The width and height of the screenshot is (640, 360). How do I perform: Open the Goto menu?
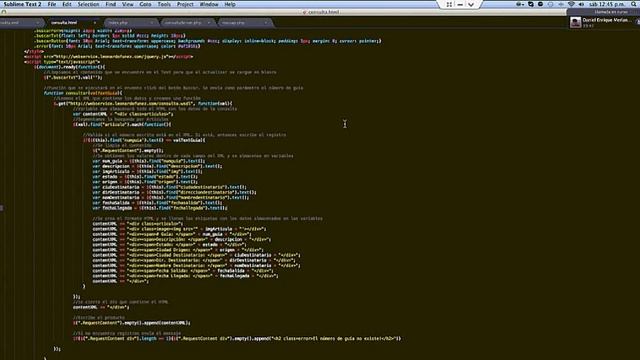click(145, 4)
